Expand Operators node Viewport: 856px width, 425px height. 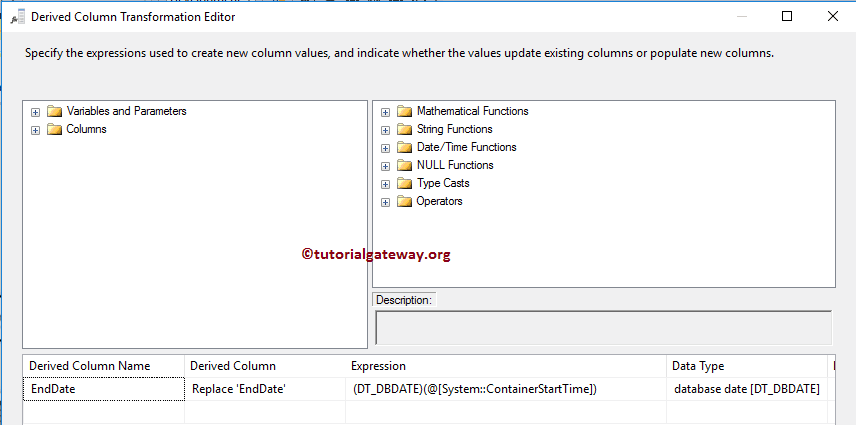point(385,202)
